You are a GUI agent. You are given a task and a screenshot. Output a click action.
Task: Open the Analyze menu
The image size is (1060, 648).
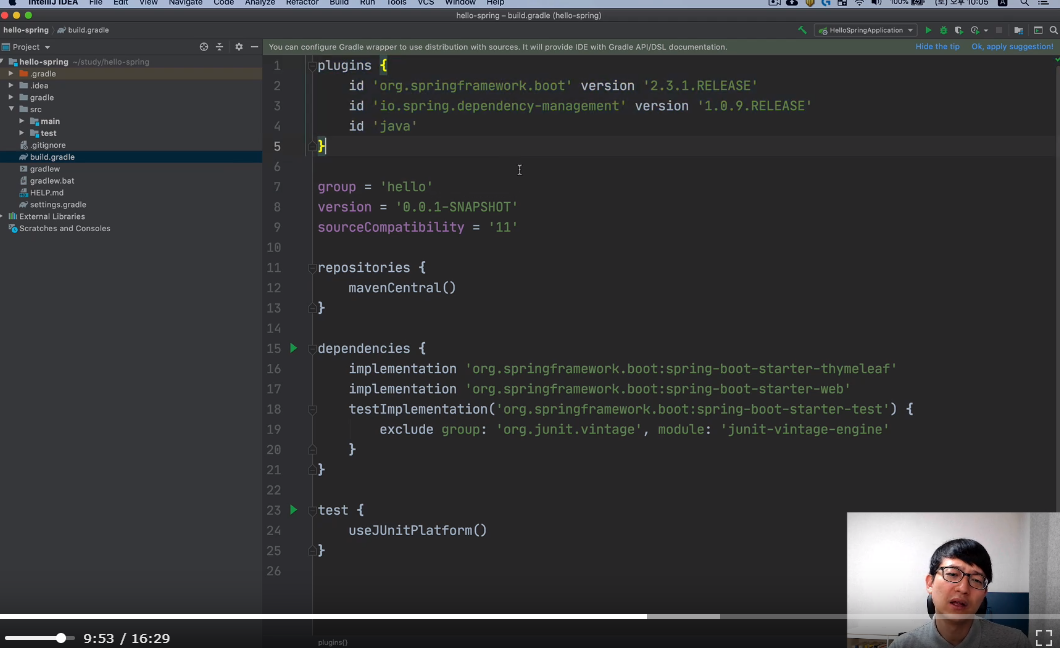pos(260,3)
